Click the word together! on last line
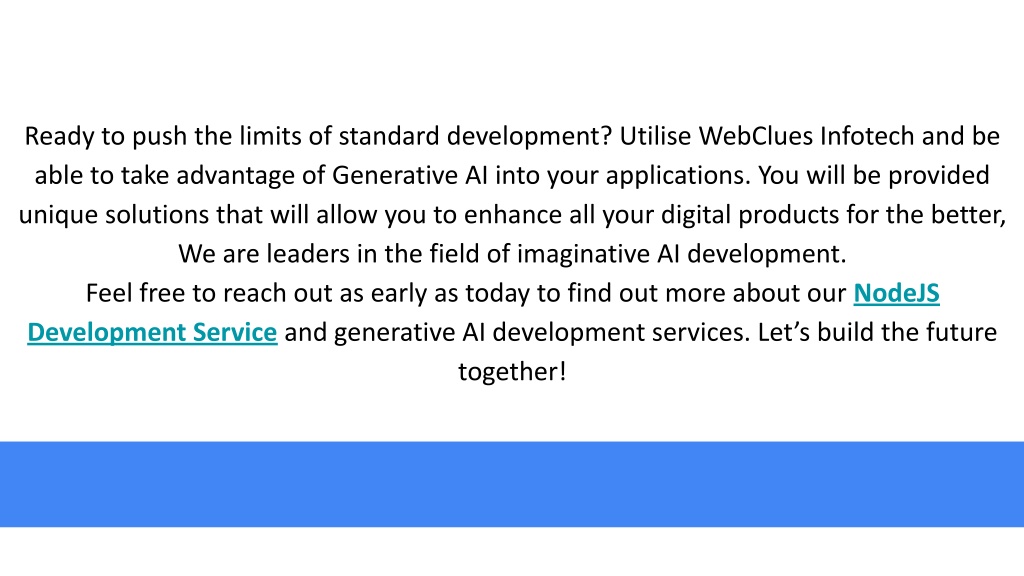1024x576 pixels. point(512,372)
